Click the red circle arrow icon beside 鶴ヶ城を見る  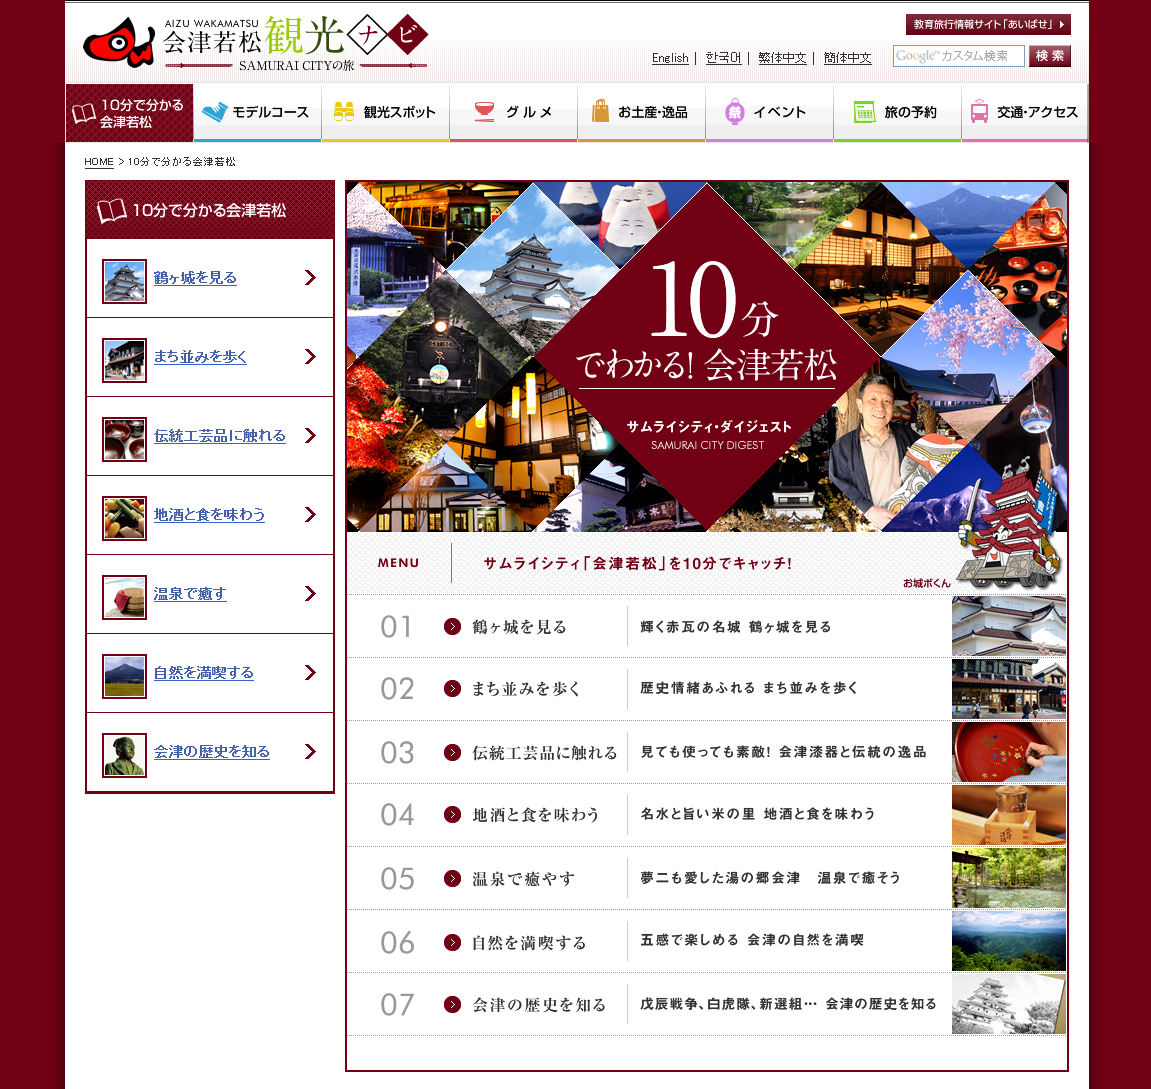(452, 627)
